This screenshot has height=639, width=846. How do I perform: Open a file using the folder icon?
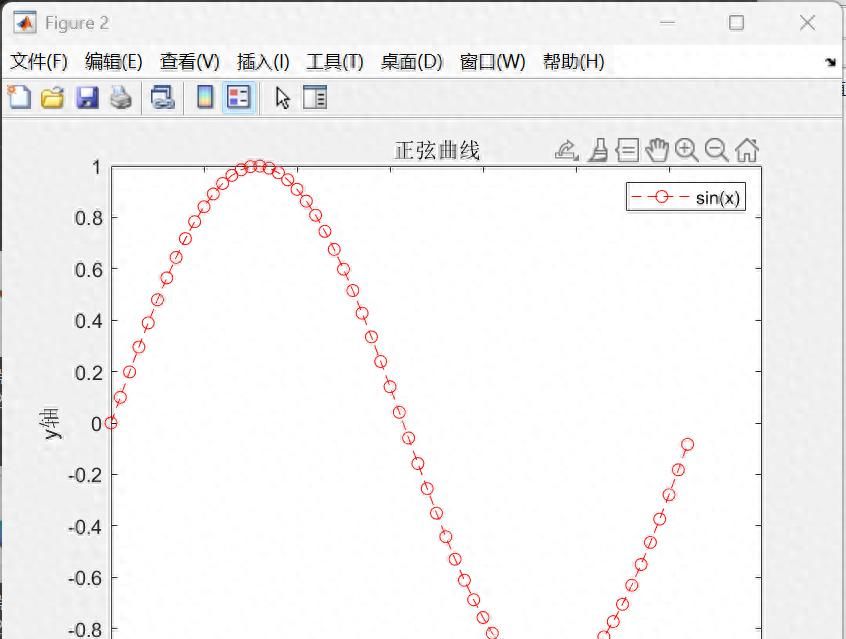pyautogui.click(x=52, y=97)
